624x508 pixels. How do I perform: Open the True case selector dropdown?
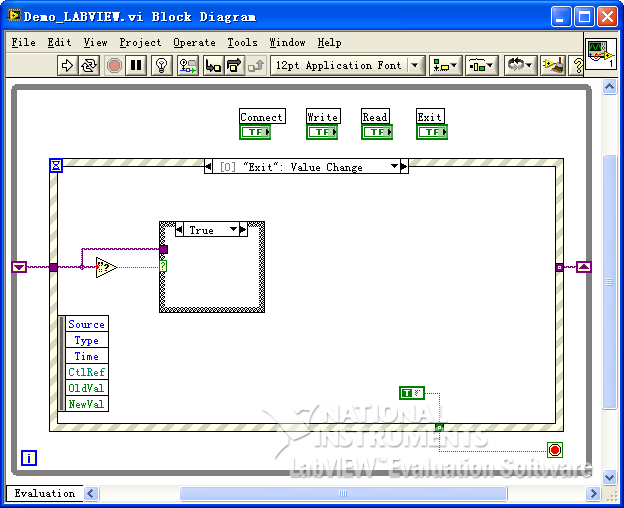click(x=233, y=230)
